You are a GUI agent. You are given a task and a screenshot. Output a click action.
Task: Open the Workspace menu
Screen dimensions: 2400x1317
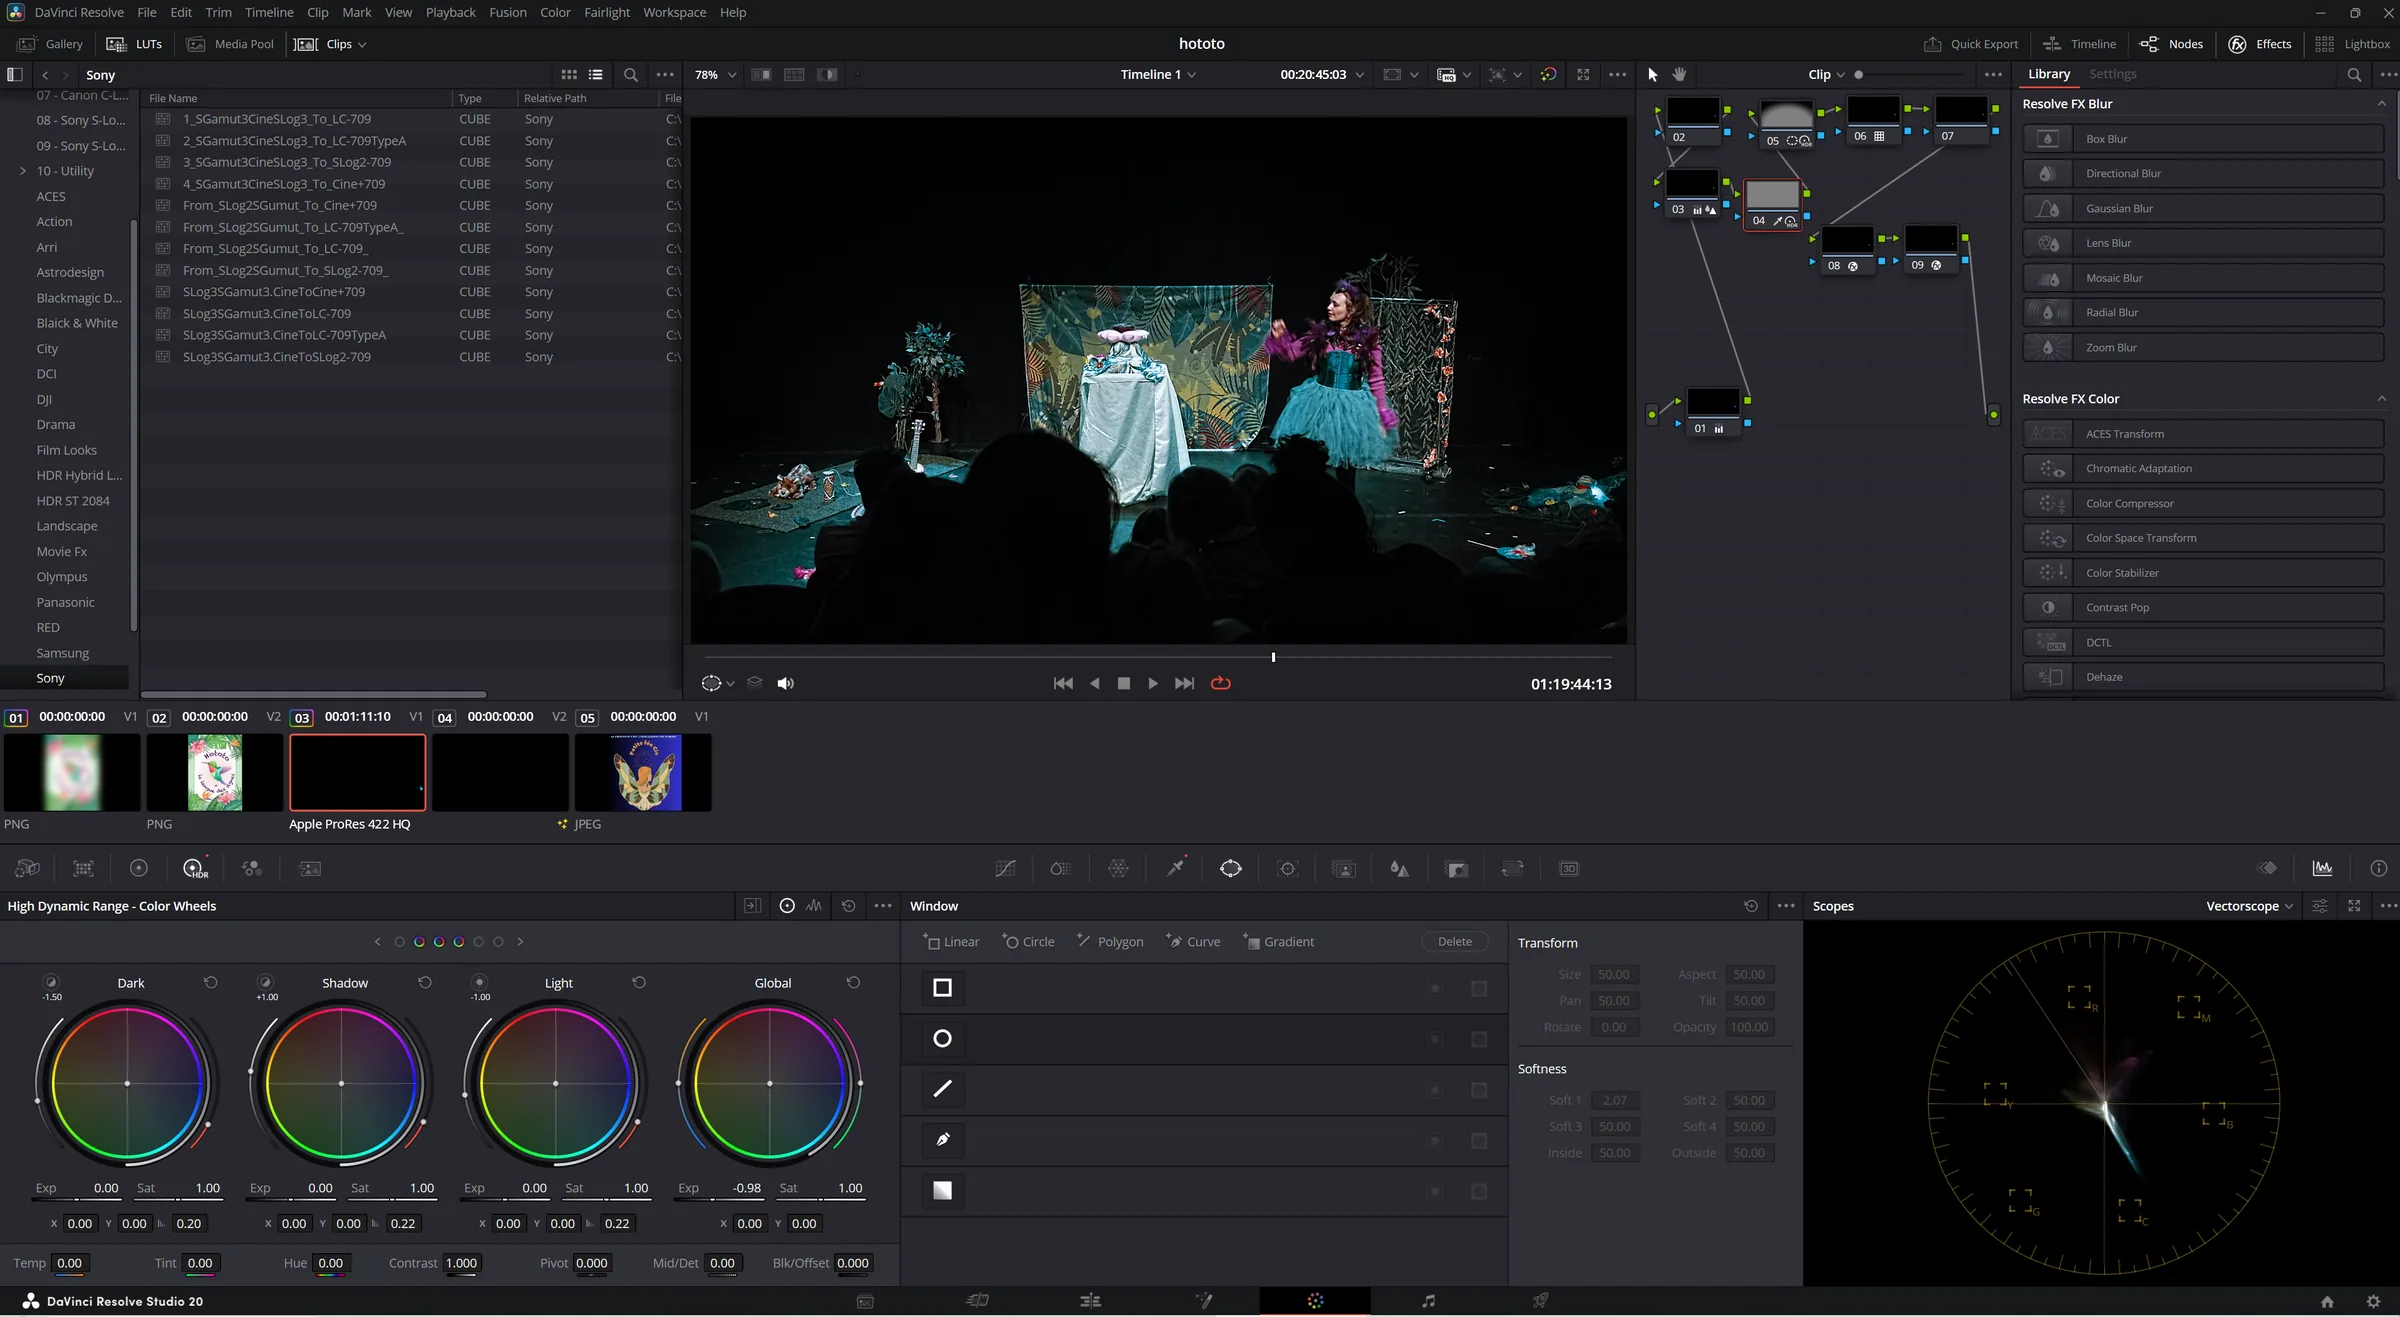click(674, 12)
